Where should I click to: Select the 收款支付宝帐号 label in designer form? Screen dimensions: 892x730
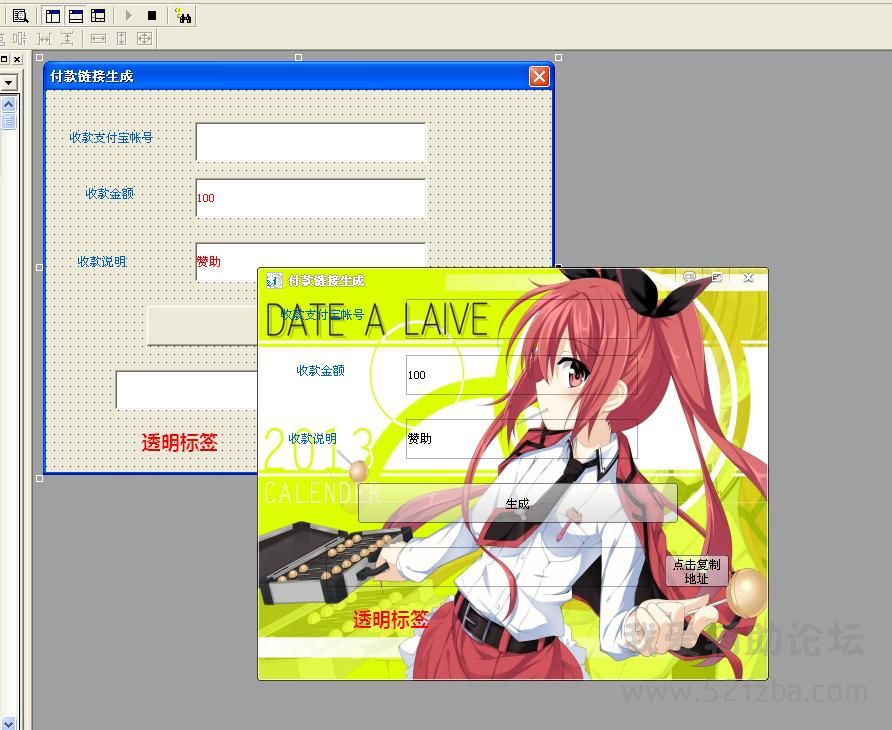(x=111, y=137)
